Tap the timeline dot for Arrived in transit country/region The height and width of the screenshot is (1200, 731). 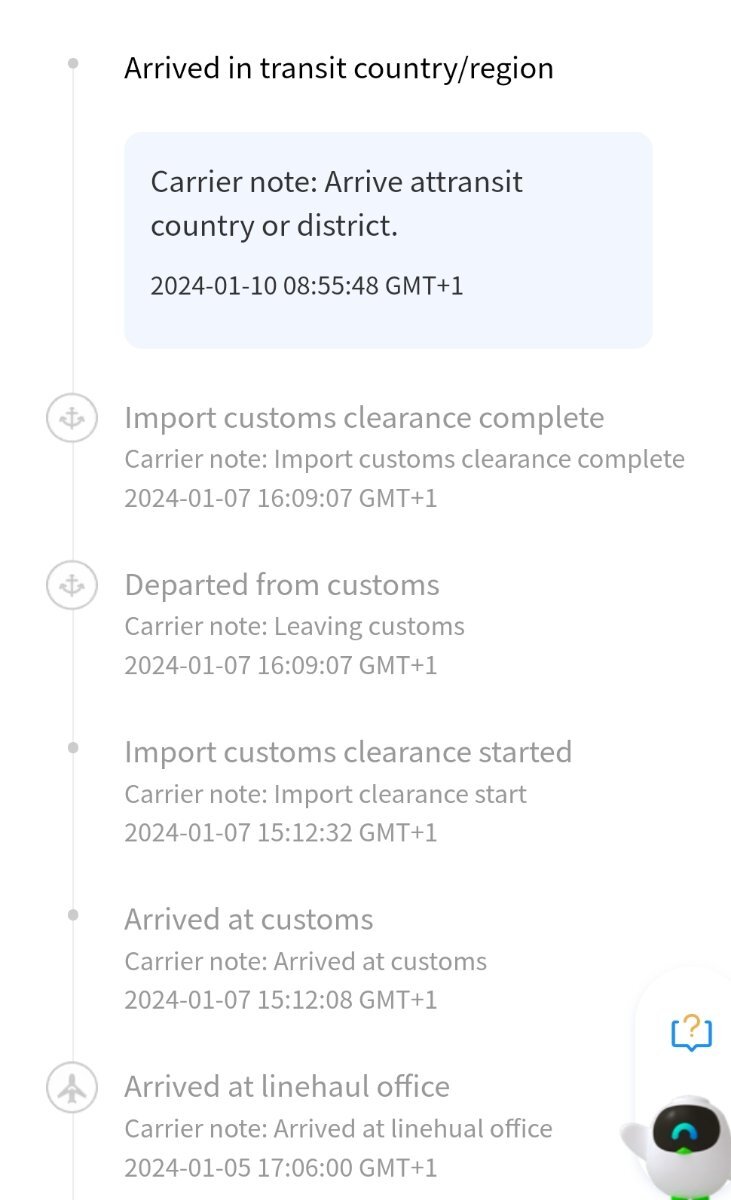[x=73, y=63]
